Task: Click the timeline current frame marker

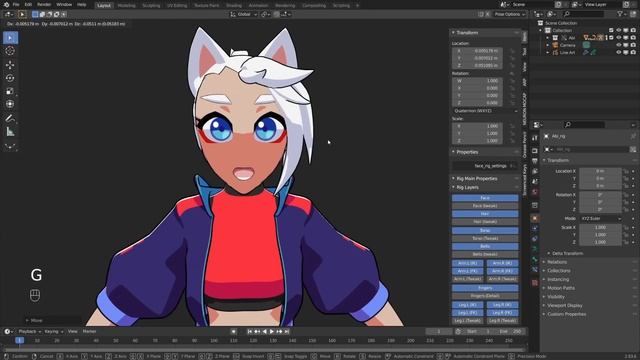Action: [19, 340]
